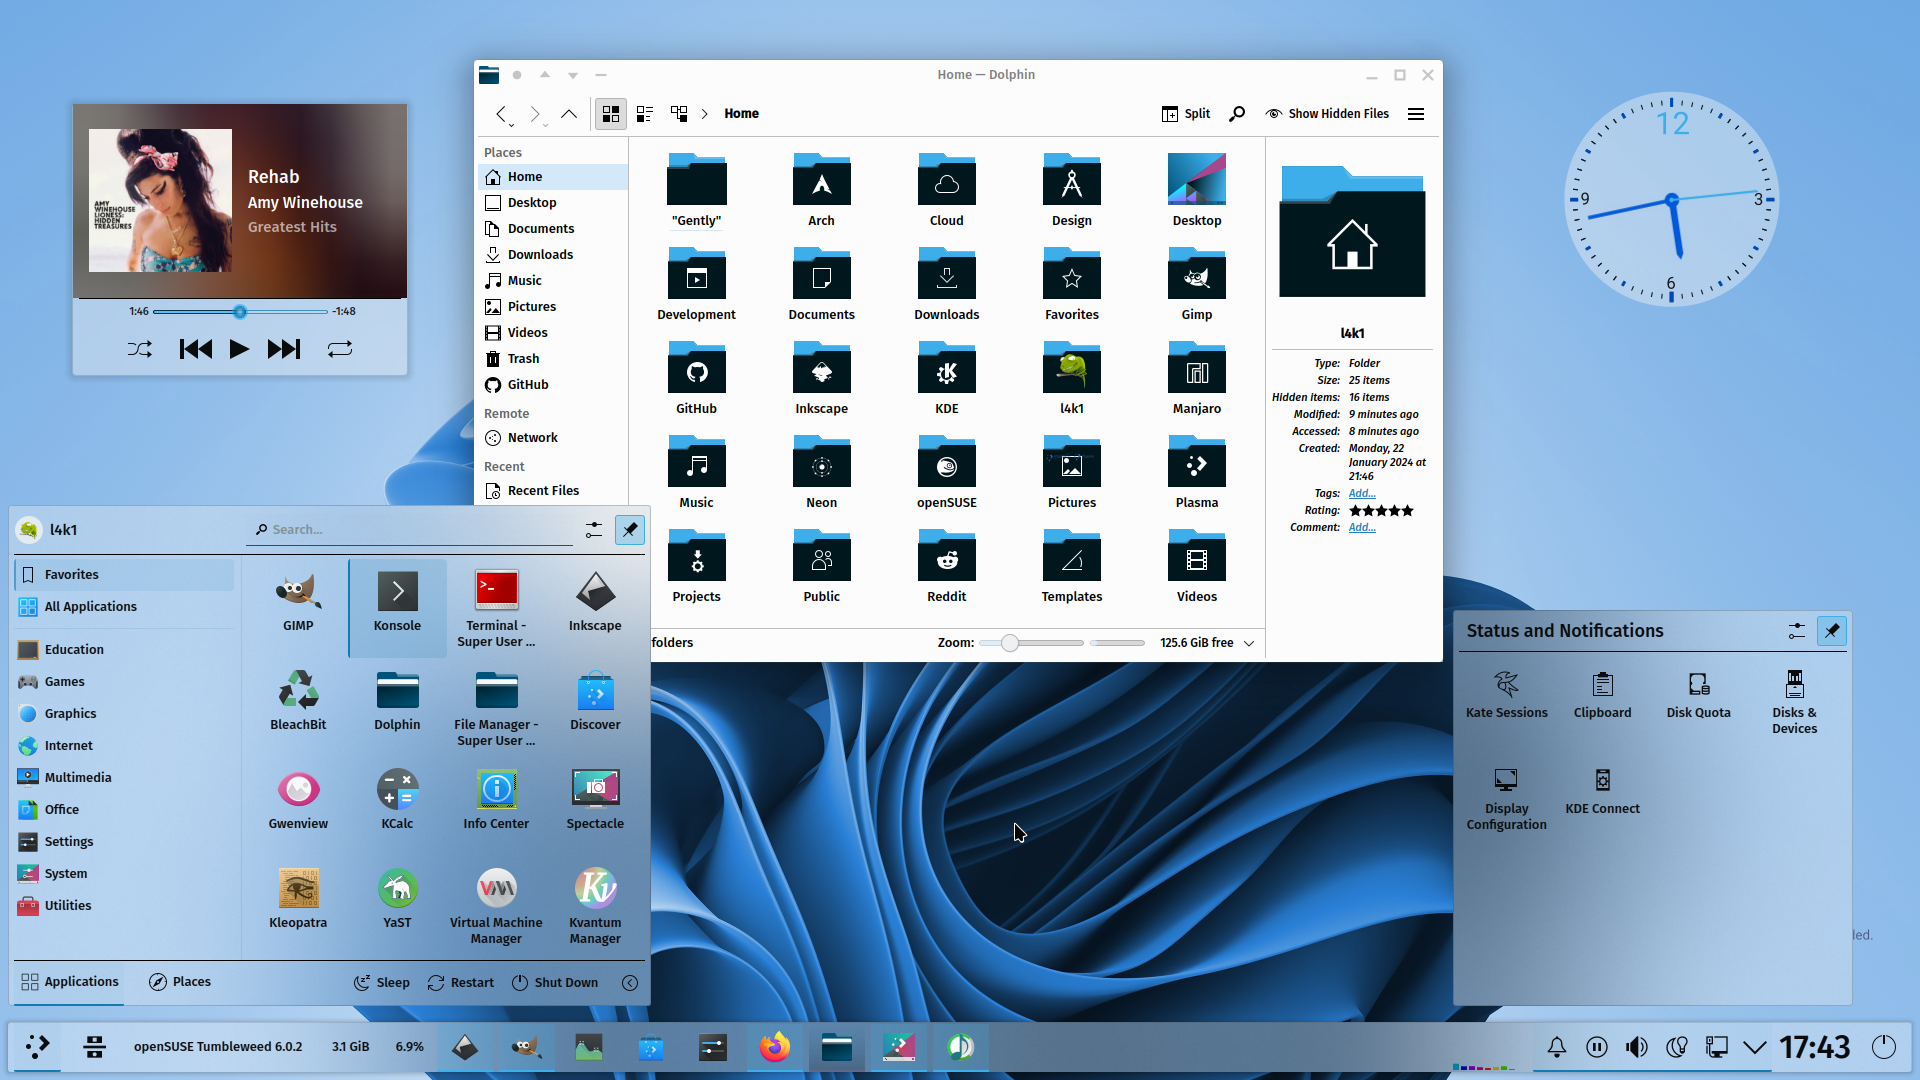
Task: Open Disk Quota in system tray panel
Action: [1698, 696]
